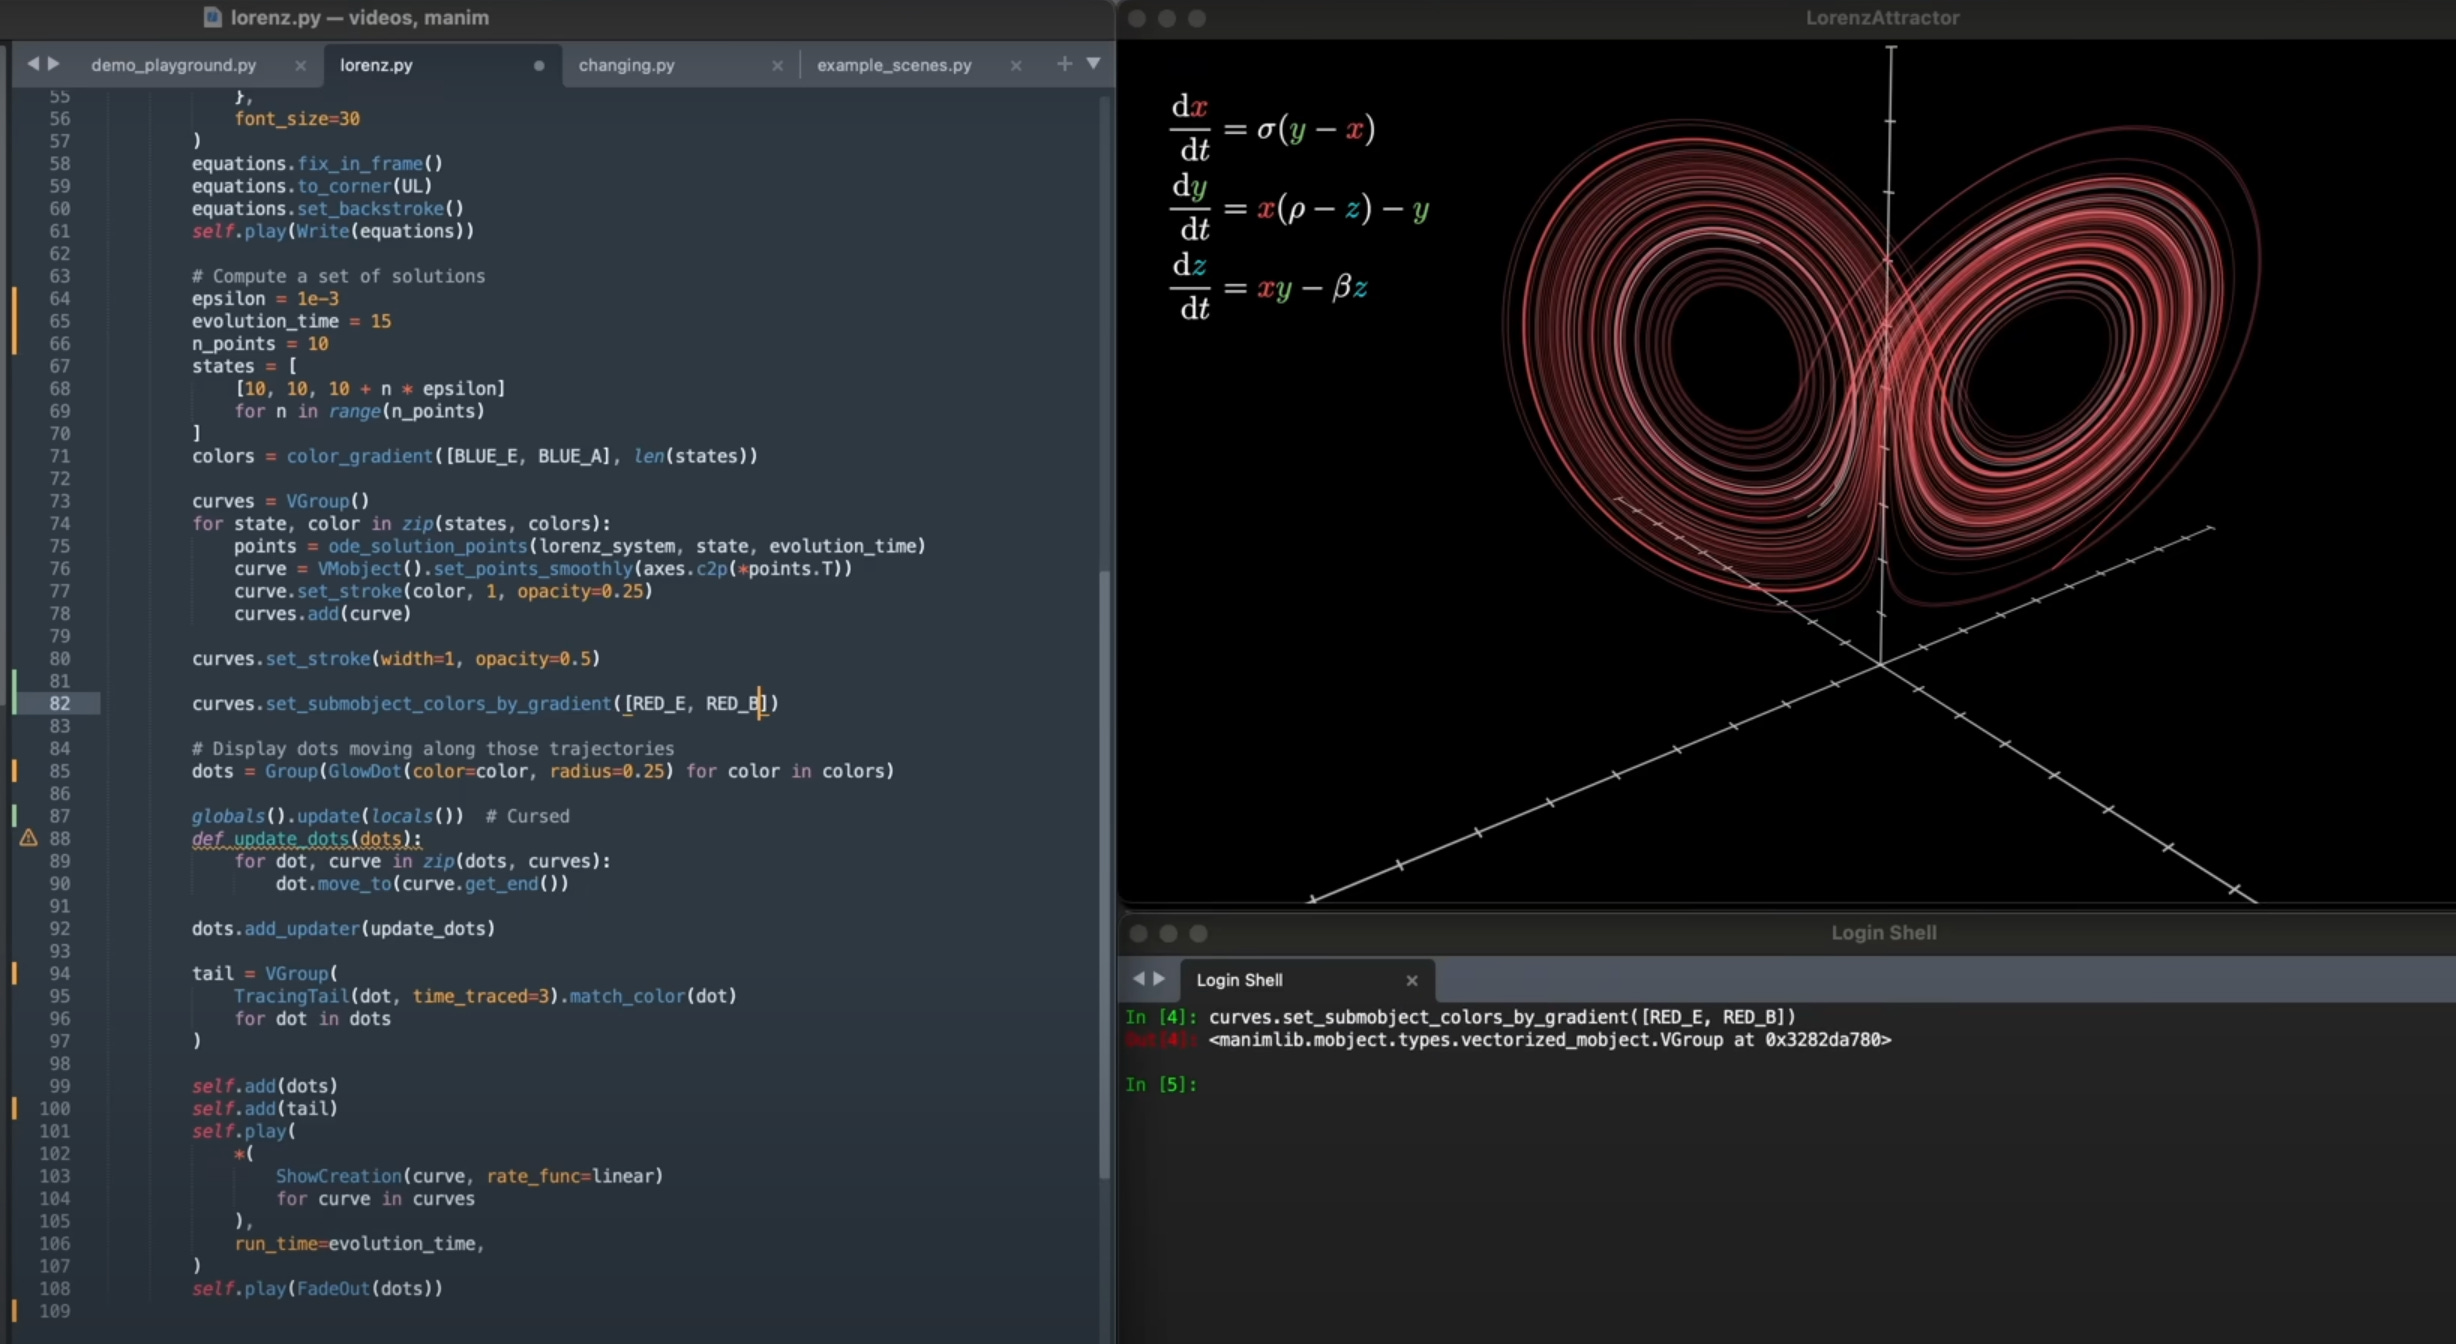Click the forward arrow in Login Shell tab bar
Screen dimensions: 2456x1344
pos(1159,979)
